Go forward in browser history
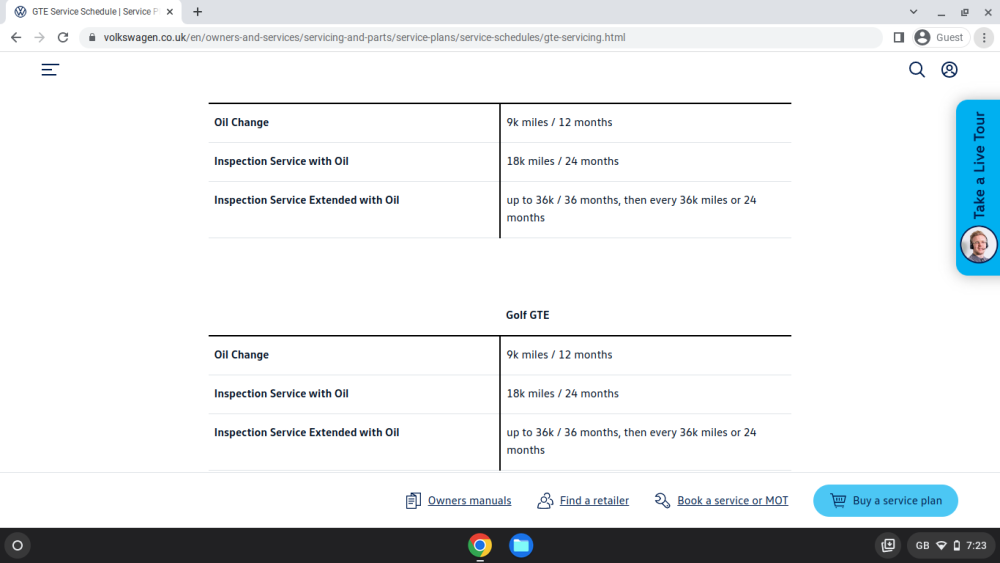 pos(40,38)
